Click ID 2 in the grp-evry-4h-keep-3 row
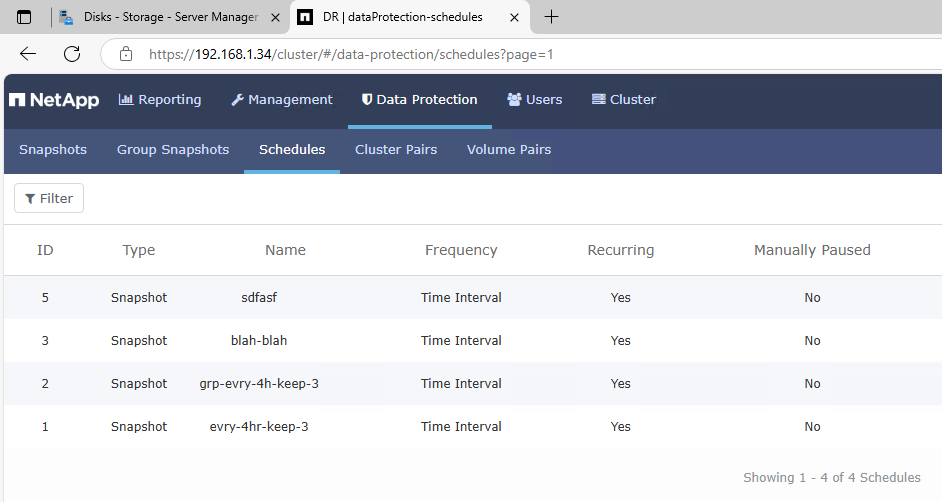This screenshot has height=502, width=942. (x=45, y=384)
